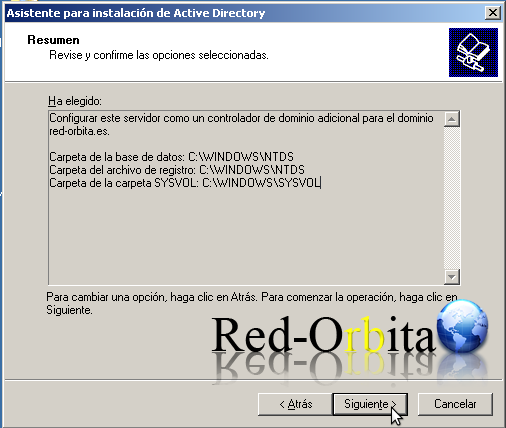506x428 pixels.
Task: Click the Red-Orbita watermark logo text
Action: click(x=323, y=334)
